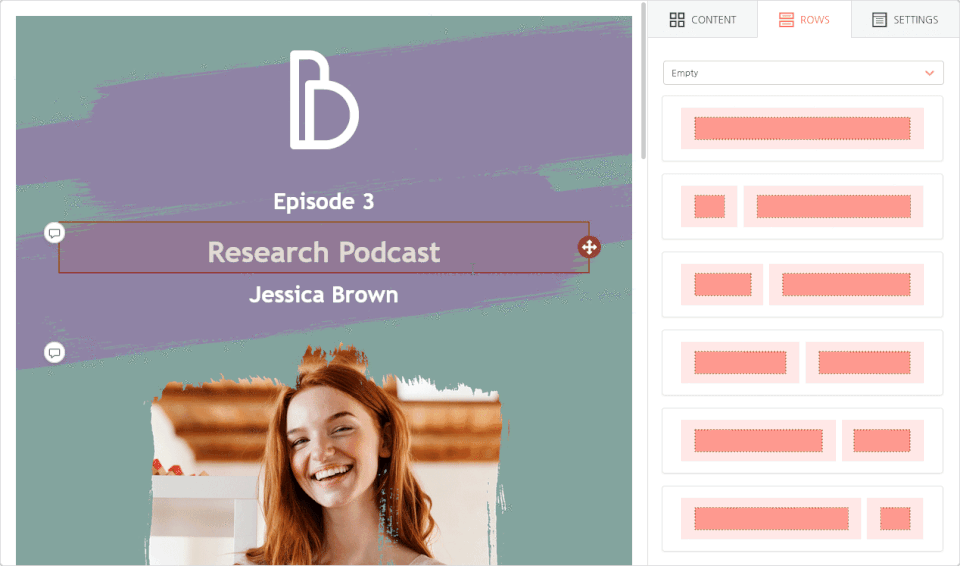
Task: Expand the Empty rows dropdown
Action: pyautogui.click(x=802, y=73)
